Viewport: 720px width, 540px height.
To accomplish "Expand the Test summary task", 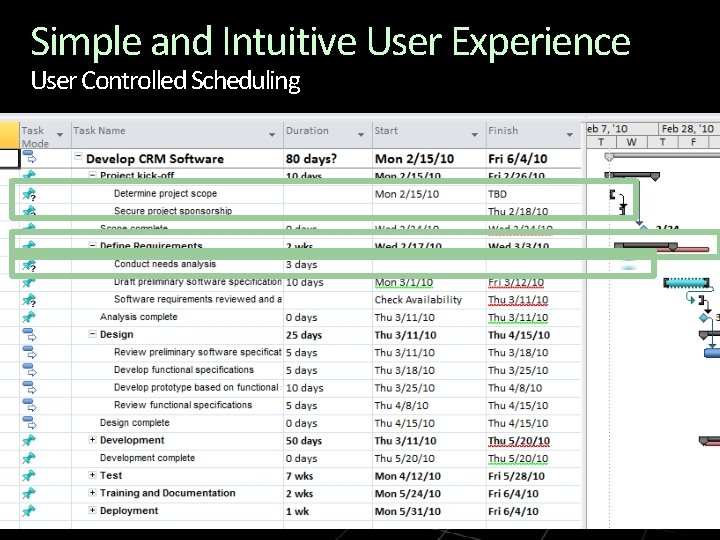I will coord(92,475).
